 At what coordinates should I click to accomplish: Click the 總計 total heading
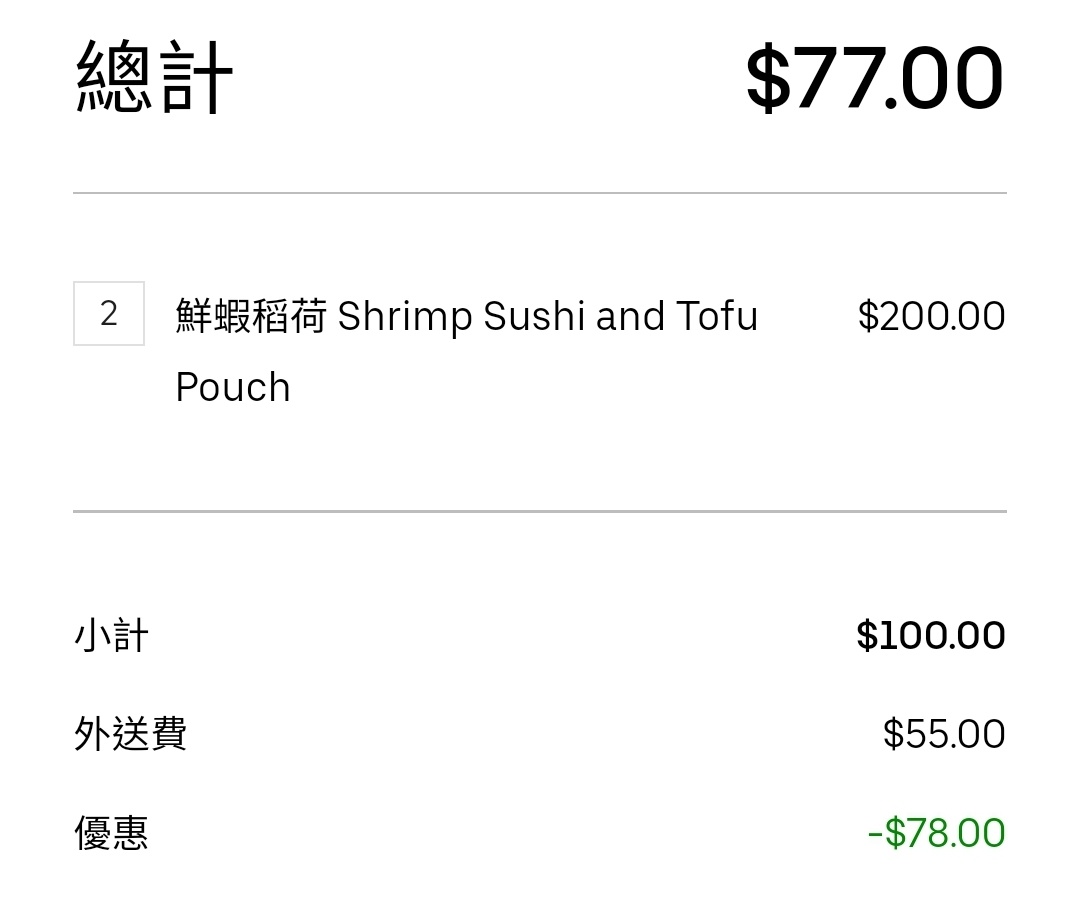[x=154, y=76]
